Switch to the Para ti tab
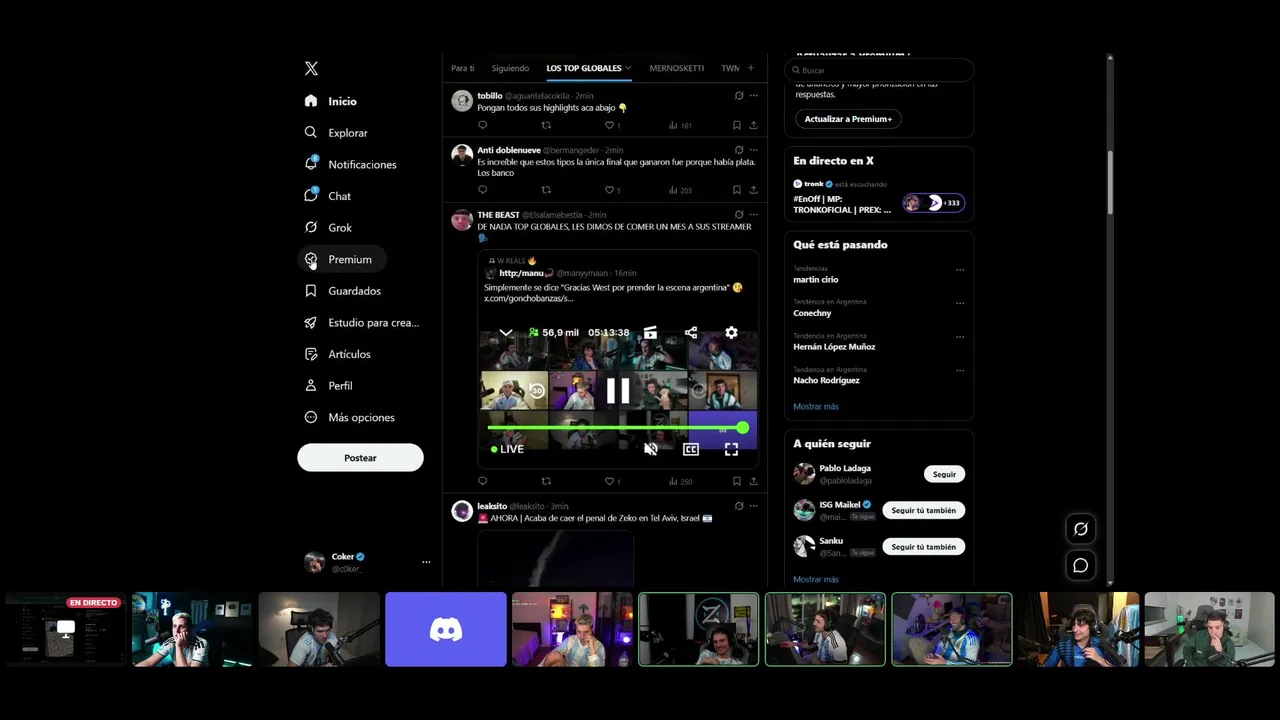This screenshot has height=720, width=1280. [462, 68]
